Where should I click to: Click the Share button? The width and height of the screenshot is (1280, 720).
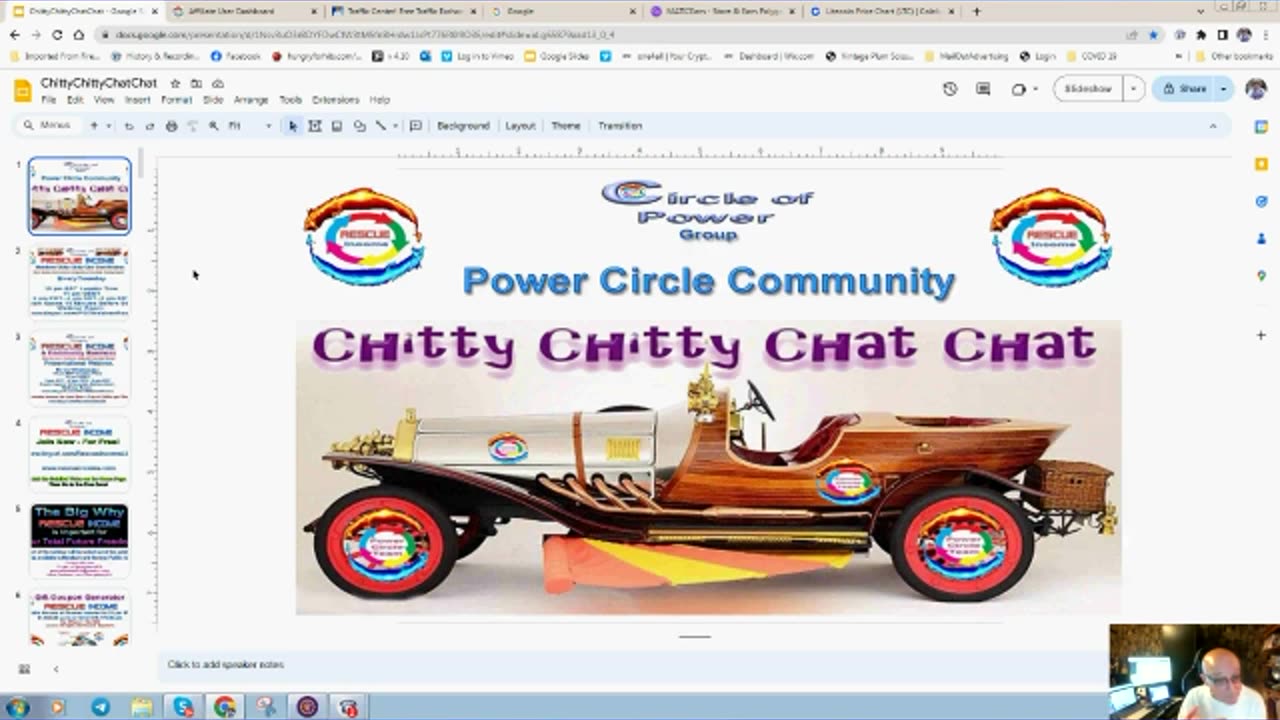tap(1184, 89)
